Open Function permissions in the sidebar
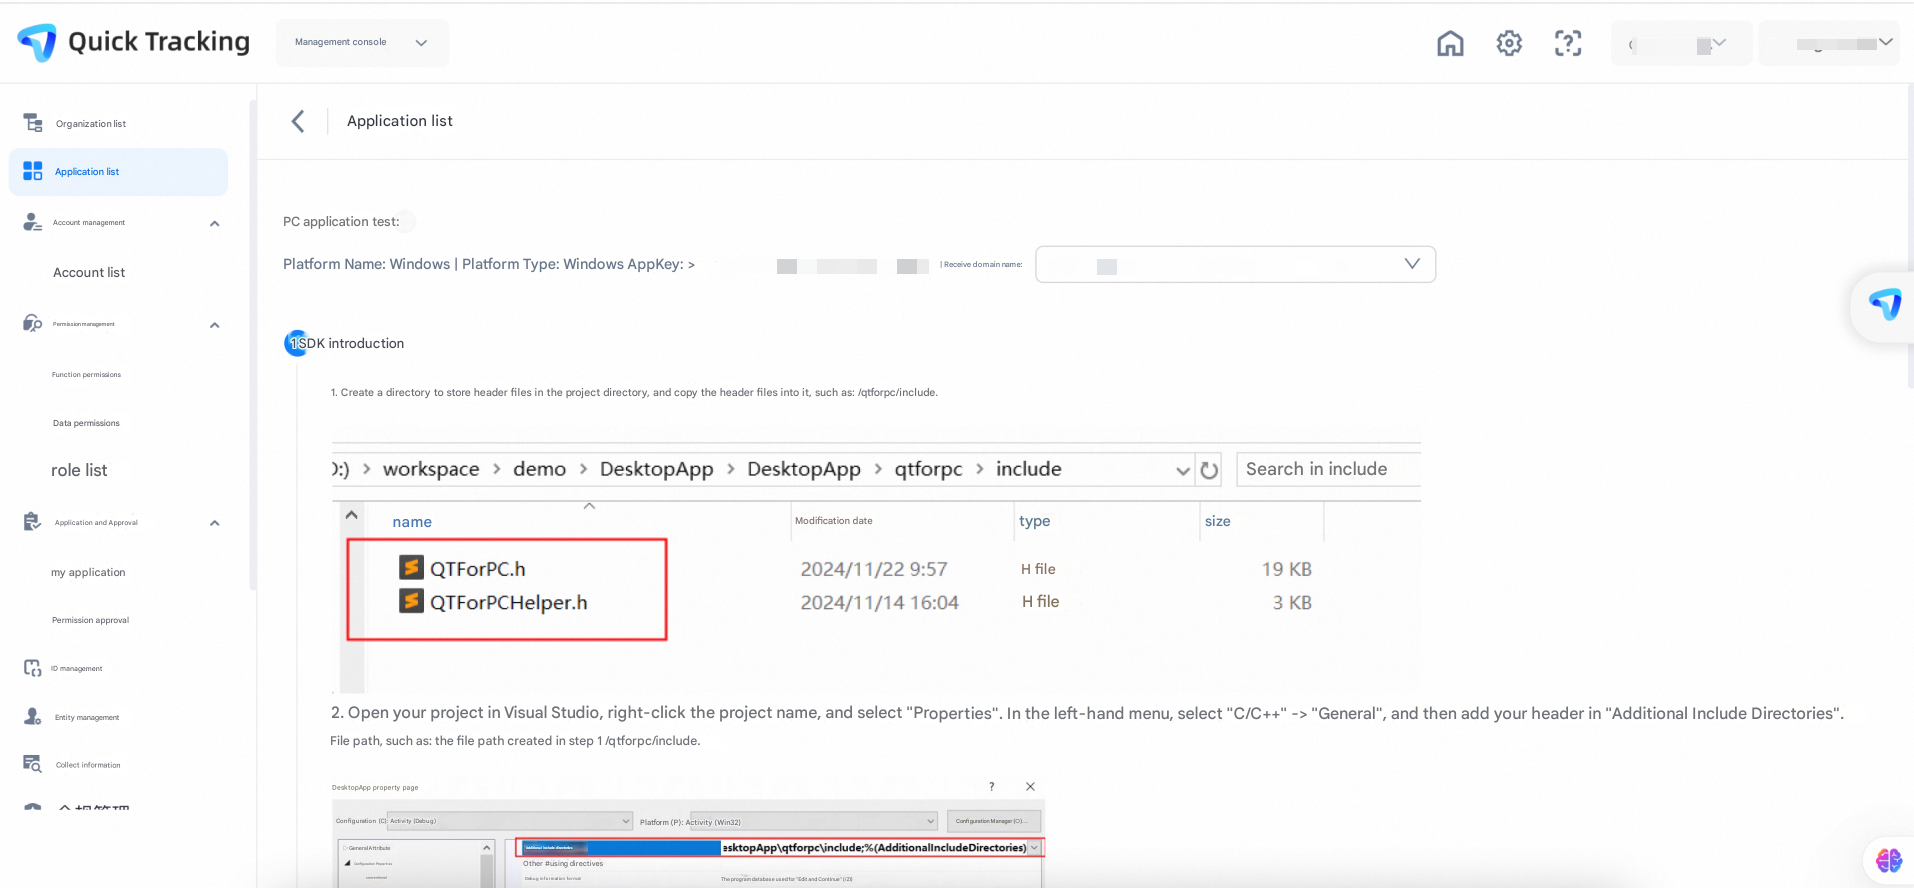Image resolution: width=1914 pixels, height=888 pixels. 86,375
